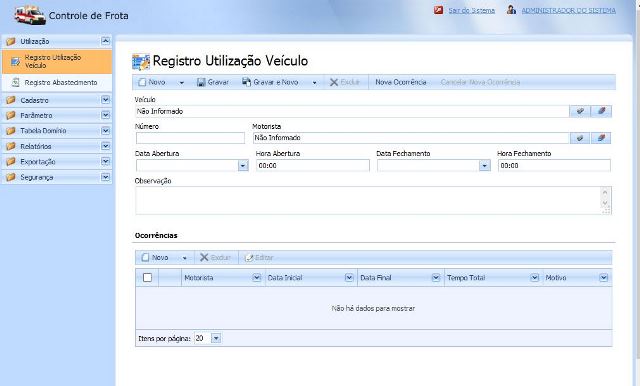Screen dimensions: 640x386
Task: Open the Data Fechamento date dropdown
Action: [x=484, y=166]
